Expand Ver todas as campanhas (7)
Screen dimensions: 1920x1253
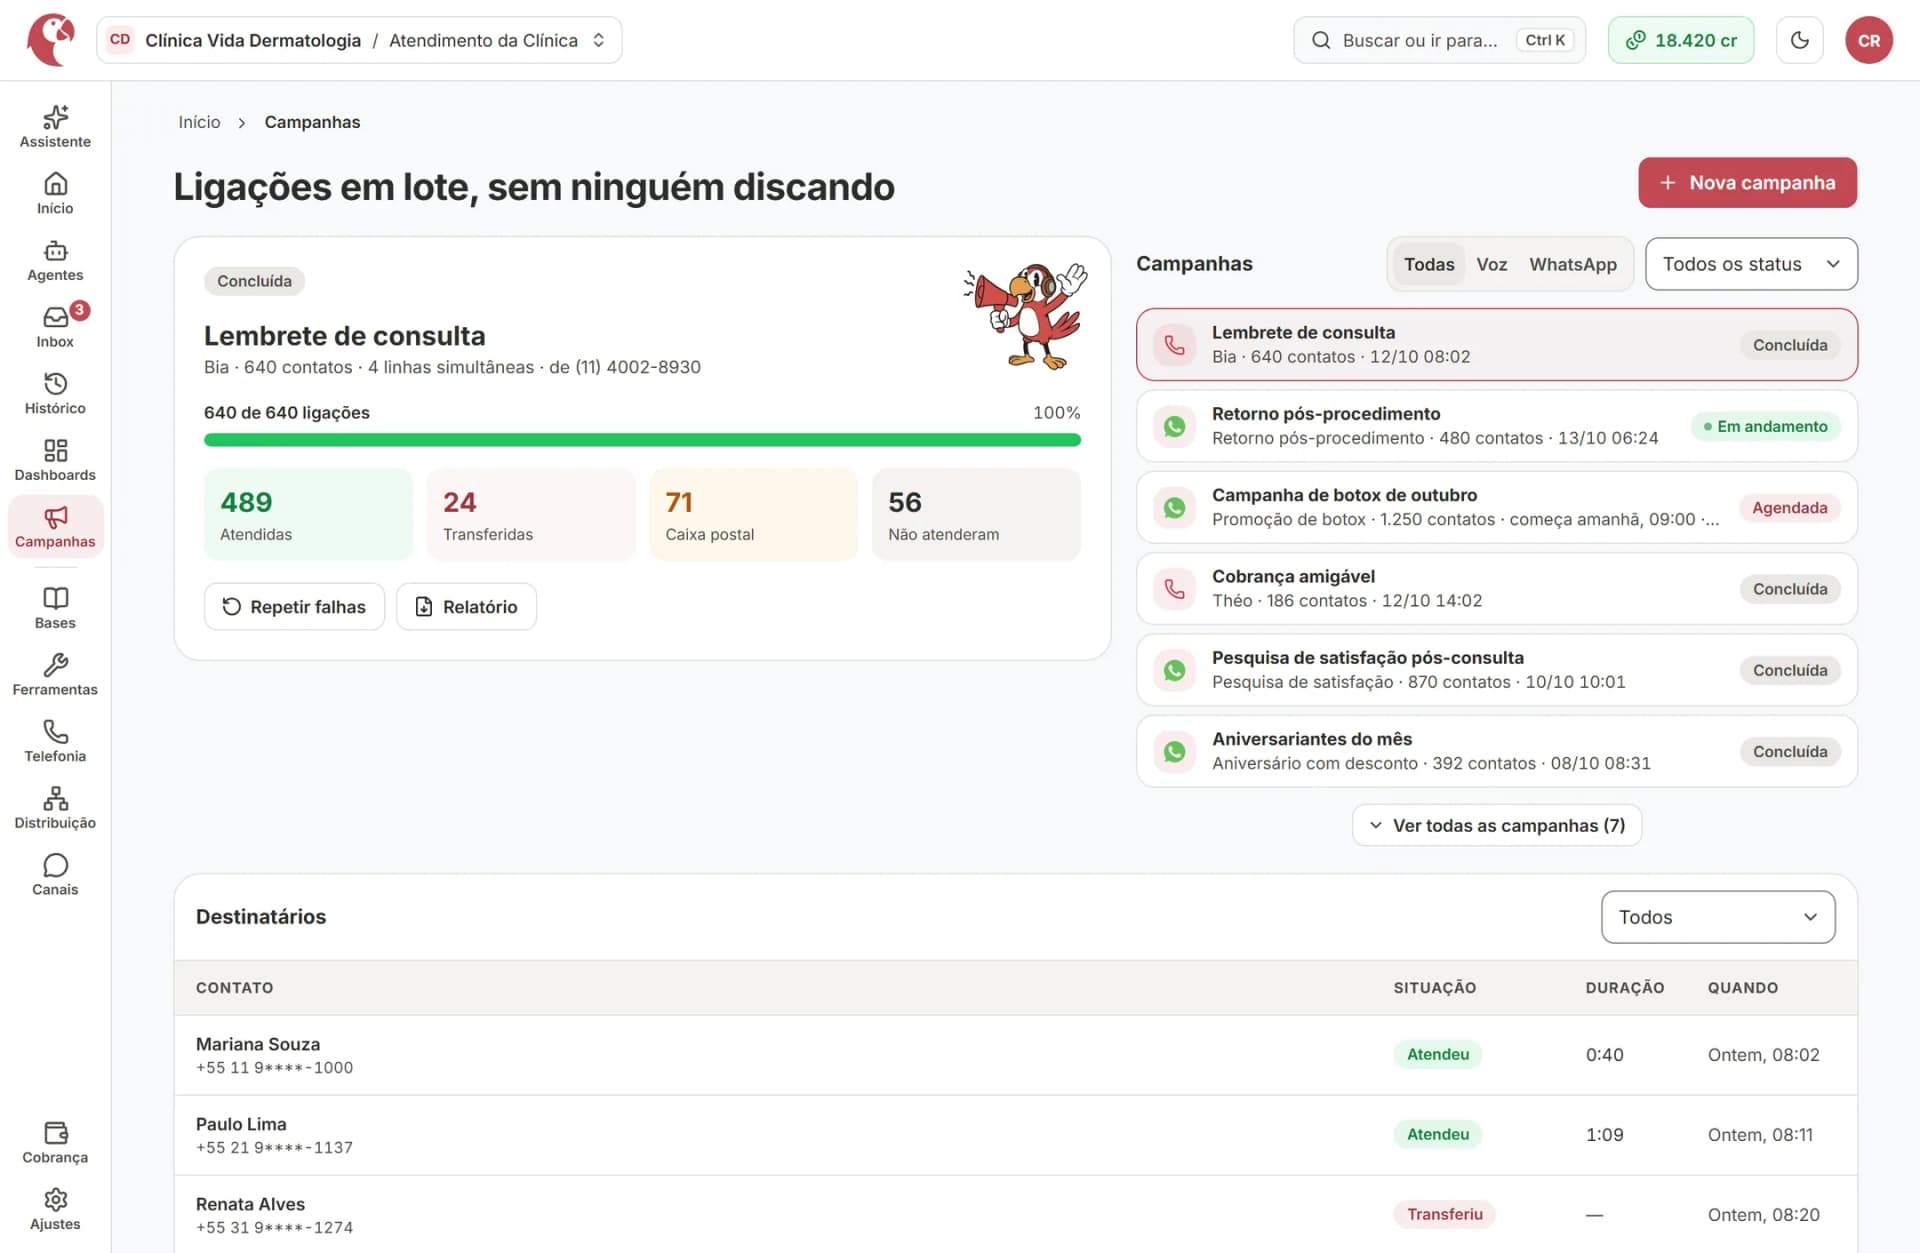[x=1497, y=825]
